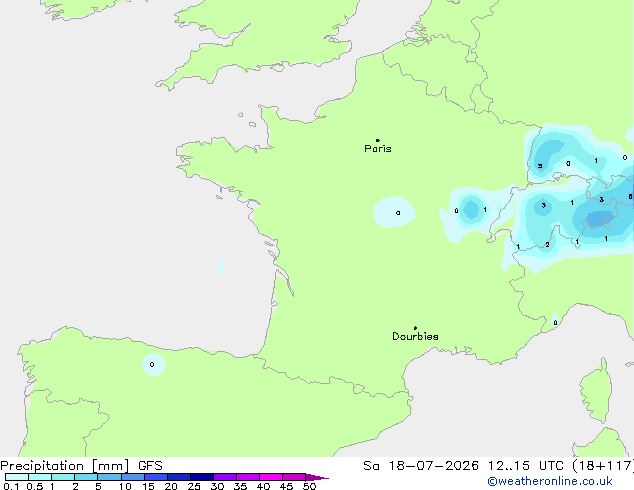Pick the legend swatch between 15 and 20

coord(155,477)
